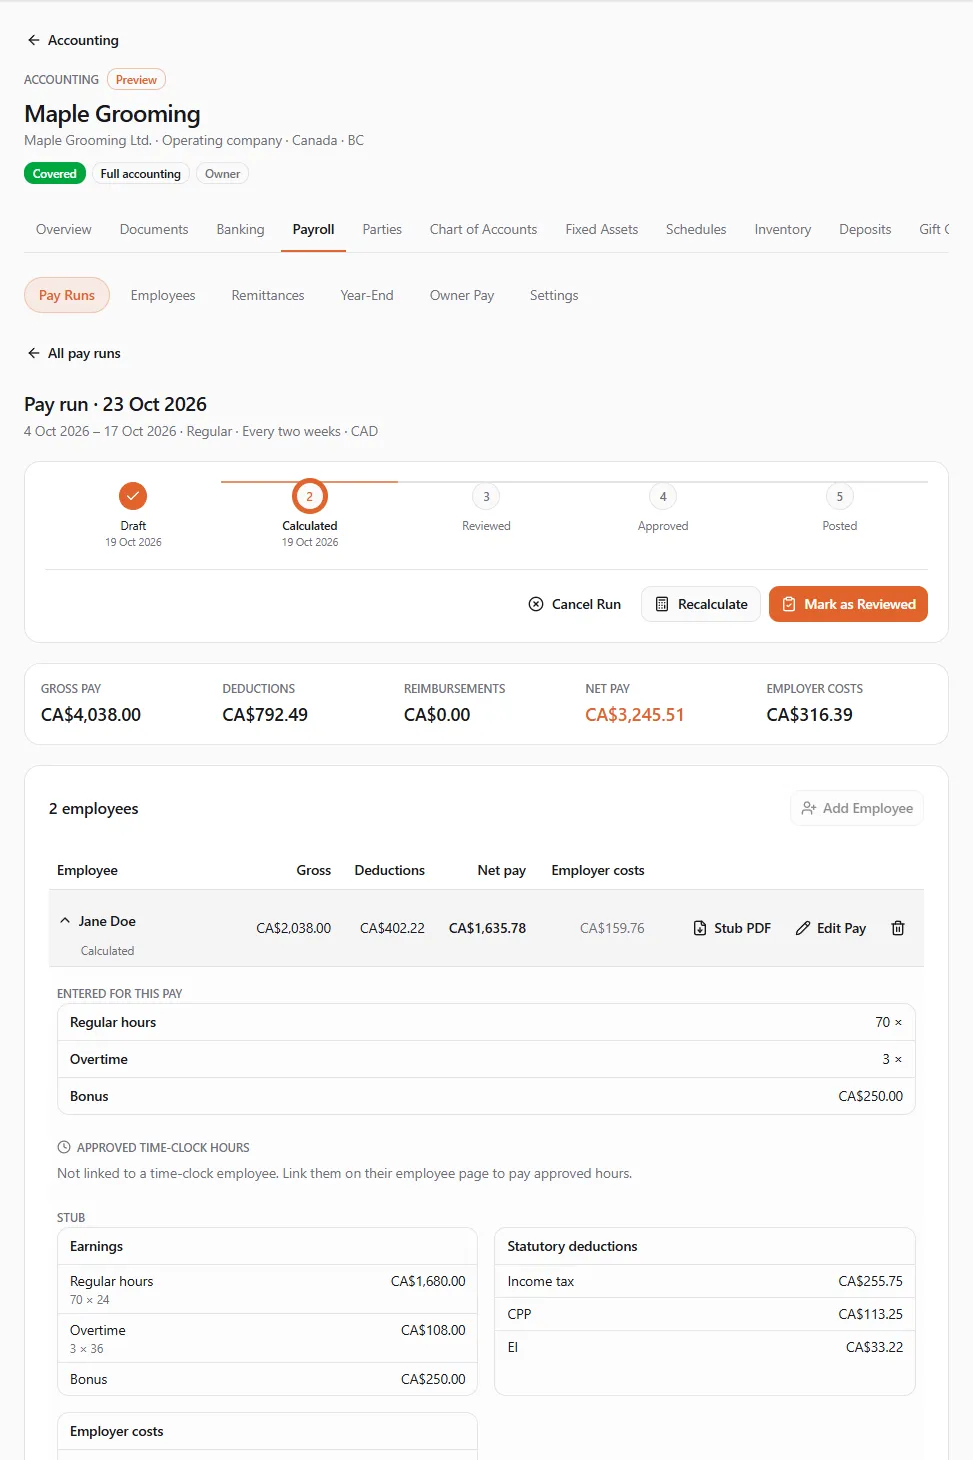The width and height of the screenshot is (973, 1460).
Task: Click the Overtime value 3 ×
Action: (x=892, y=1059)
